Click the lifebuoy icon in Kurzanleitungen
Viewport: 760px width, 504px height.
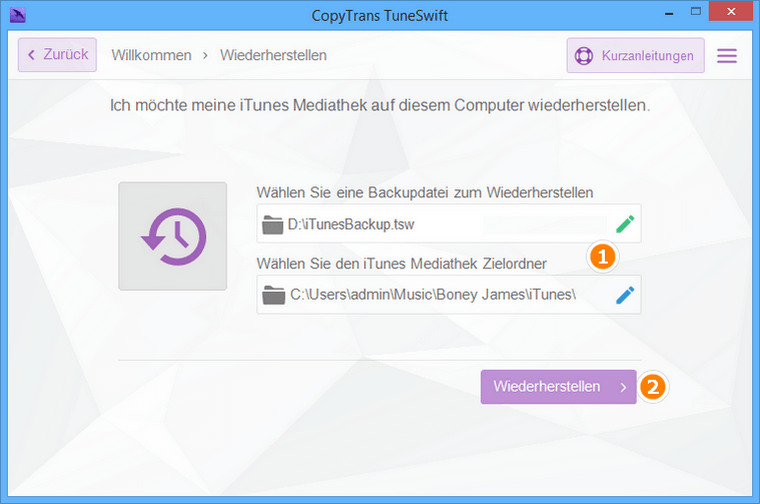point(584,56)
